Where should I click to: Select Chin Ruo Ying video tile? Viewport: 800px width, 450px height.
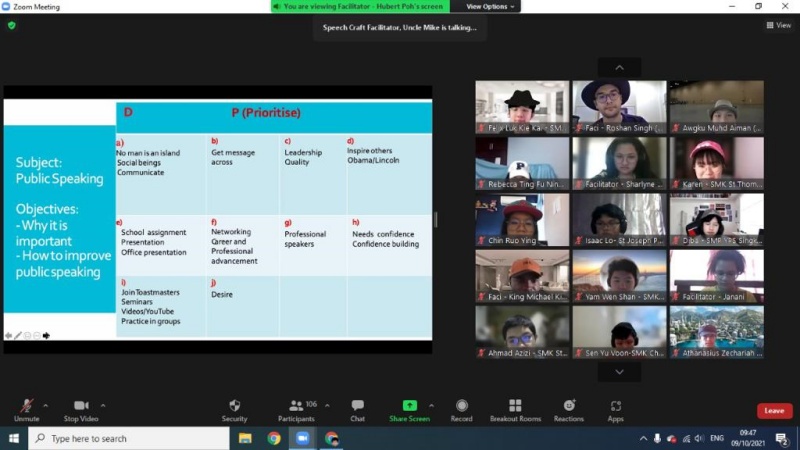(522, 219)
